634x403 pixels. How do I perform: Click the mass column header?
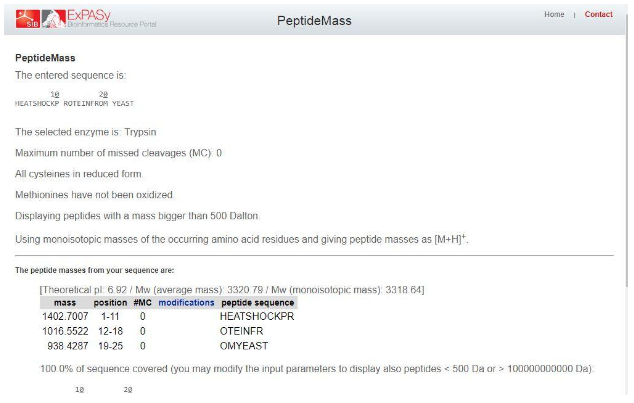click(x=65, y=303)
